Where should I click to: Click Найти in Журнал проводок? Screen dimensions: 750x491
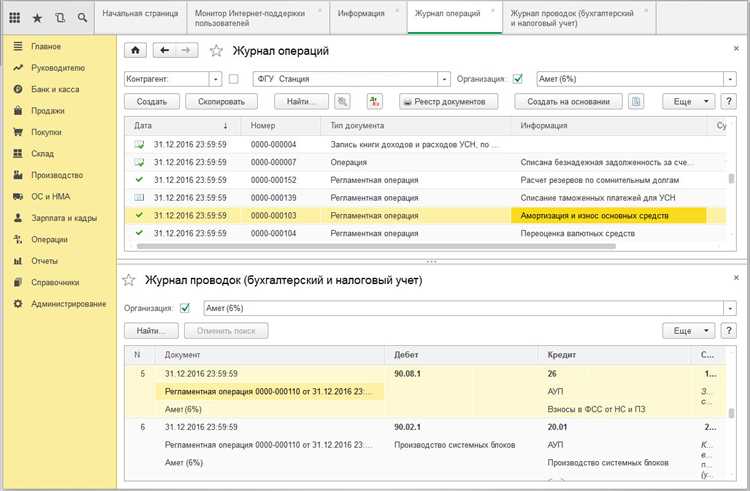pos(151,330)
